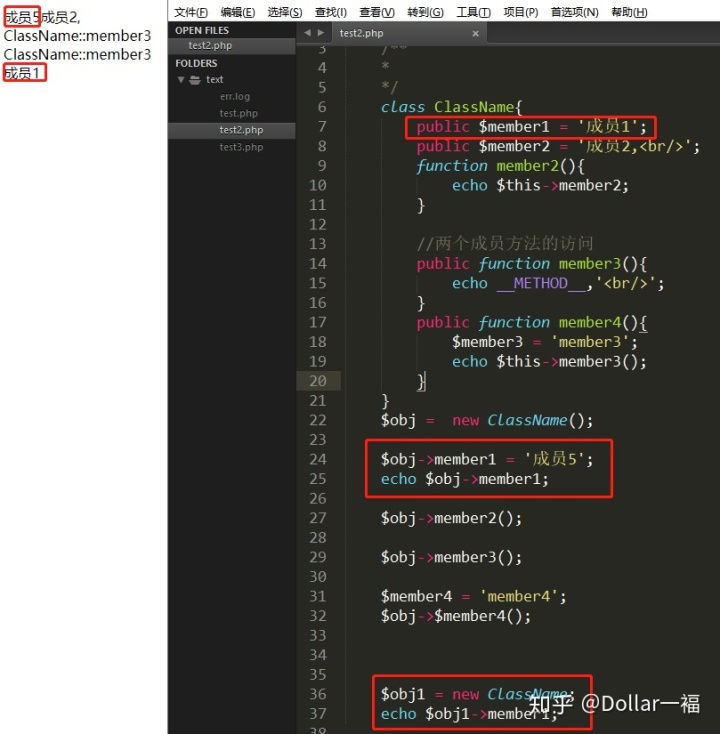This screenshot has height=734, width=720.
Task: Click 'function member2(){' on line 9
Action: tap(500, 166)
